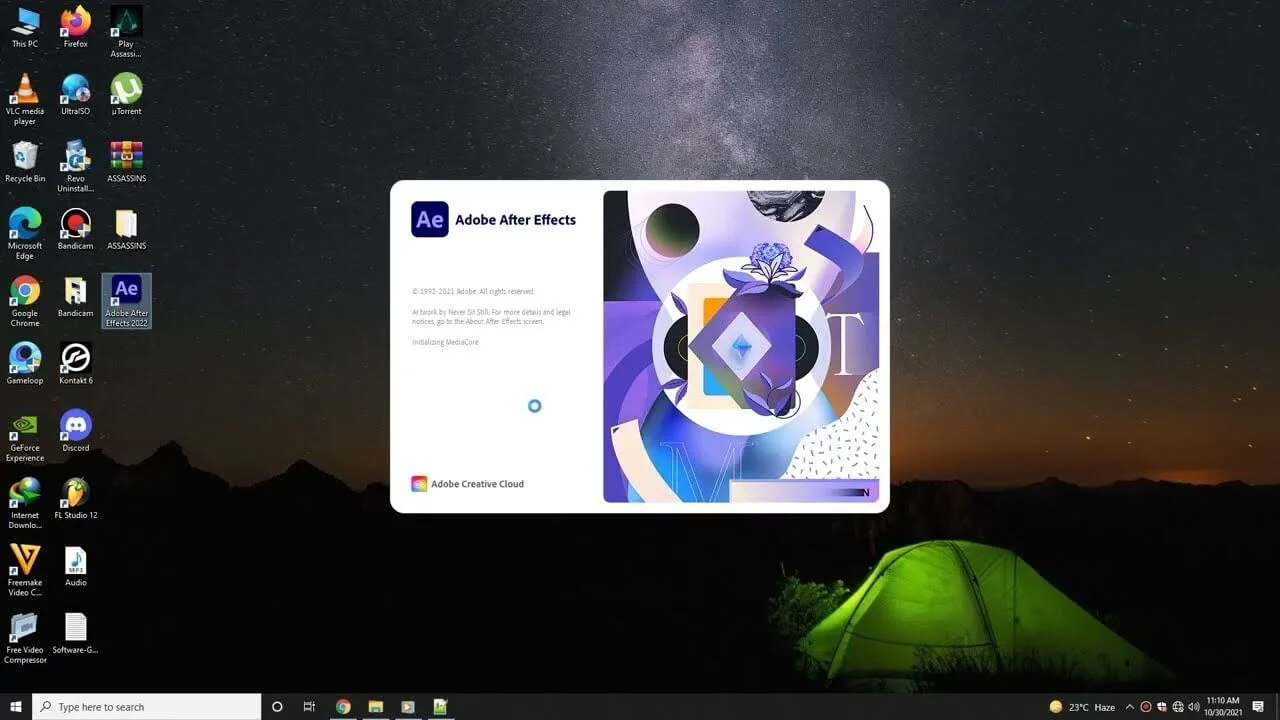Open the red recording tray icon
Screen dimensions: 1280x720
[1146, 707]
